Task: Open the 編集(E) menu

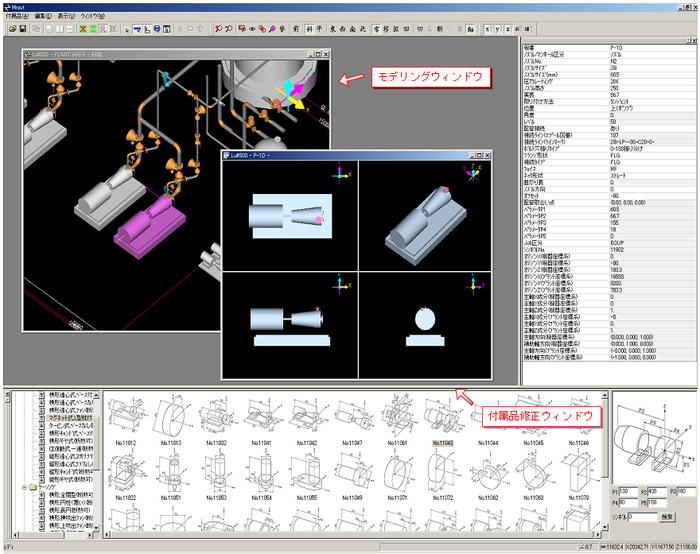Action: [44, 17]
